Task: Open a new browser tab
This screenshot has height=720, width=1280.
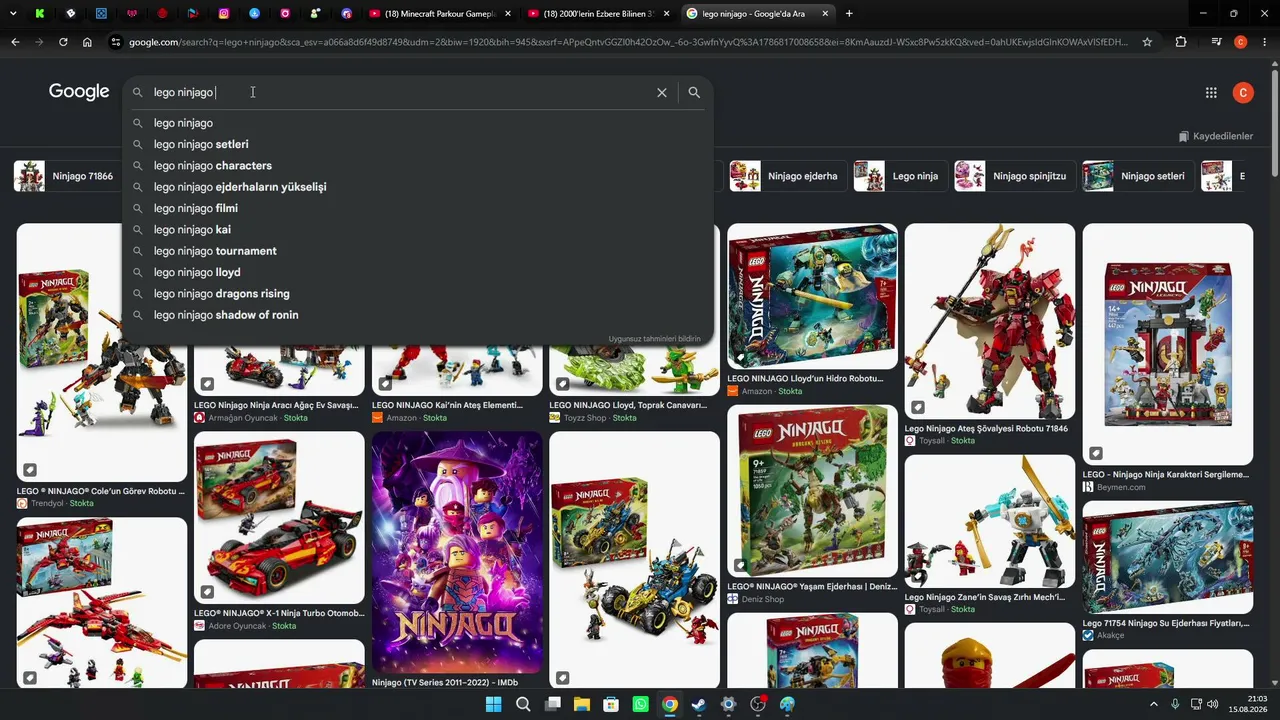Action: point(849,14)
